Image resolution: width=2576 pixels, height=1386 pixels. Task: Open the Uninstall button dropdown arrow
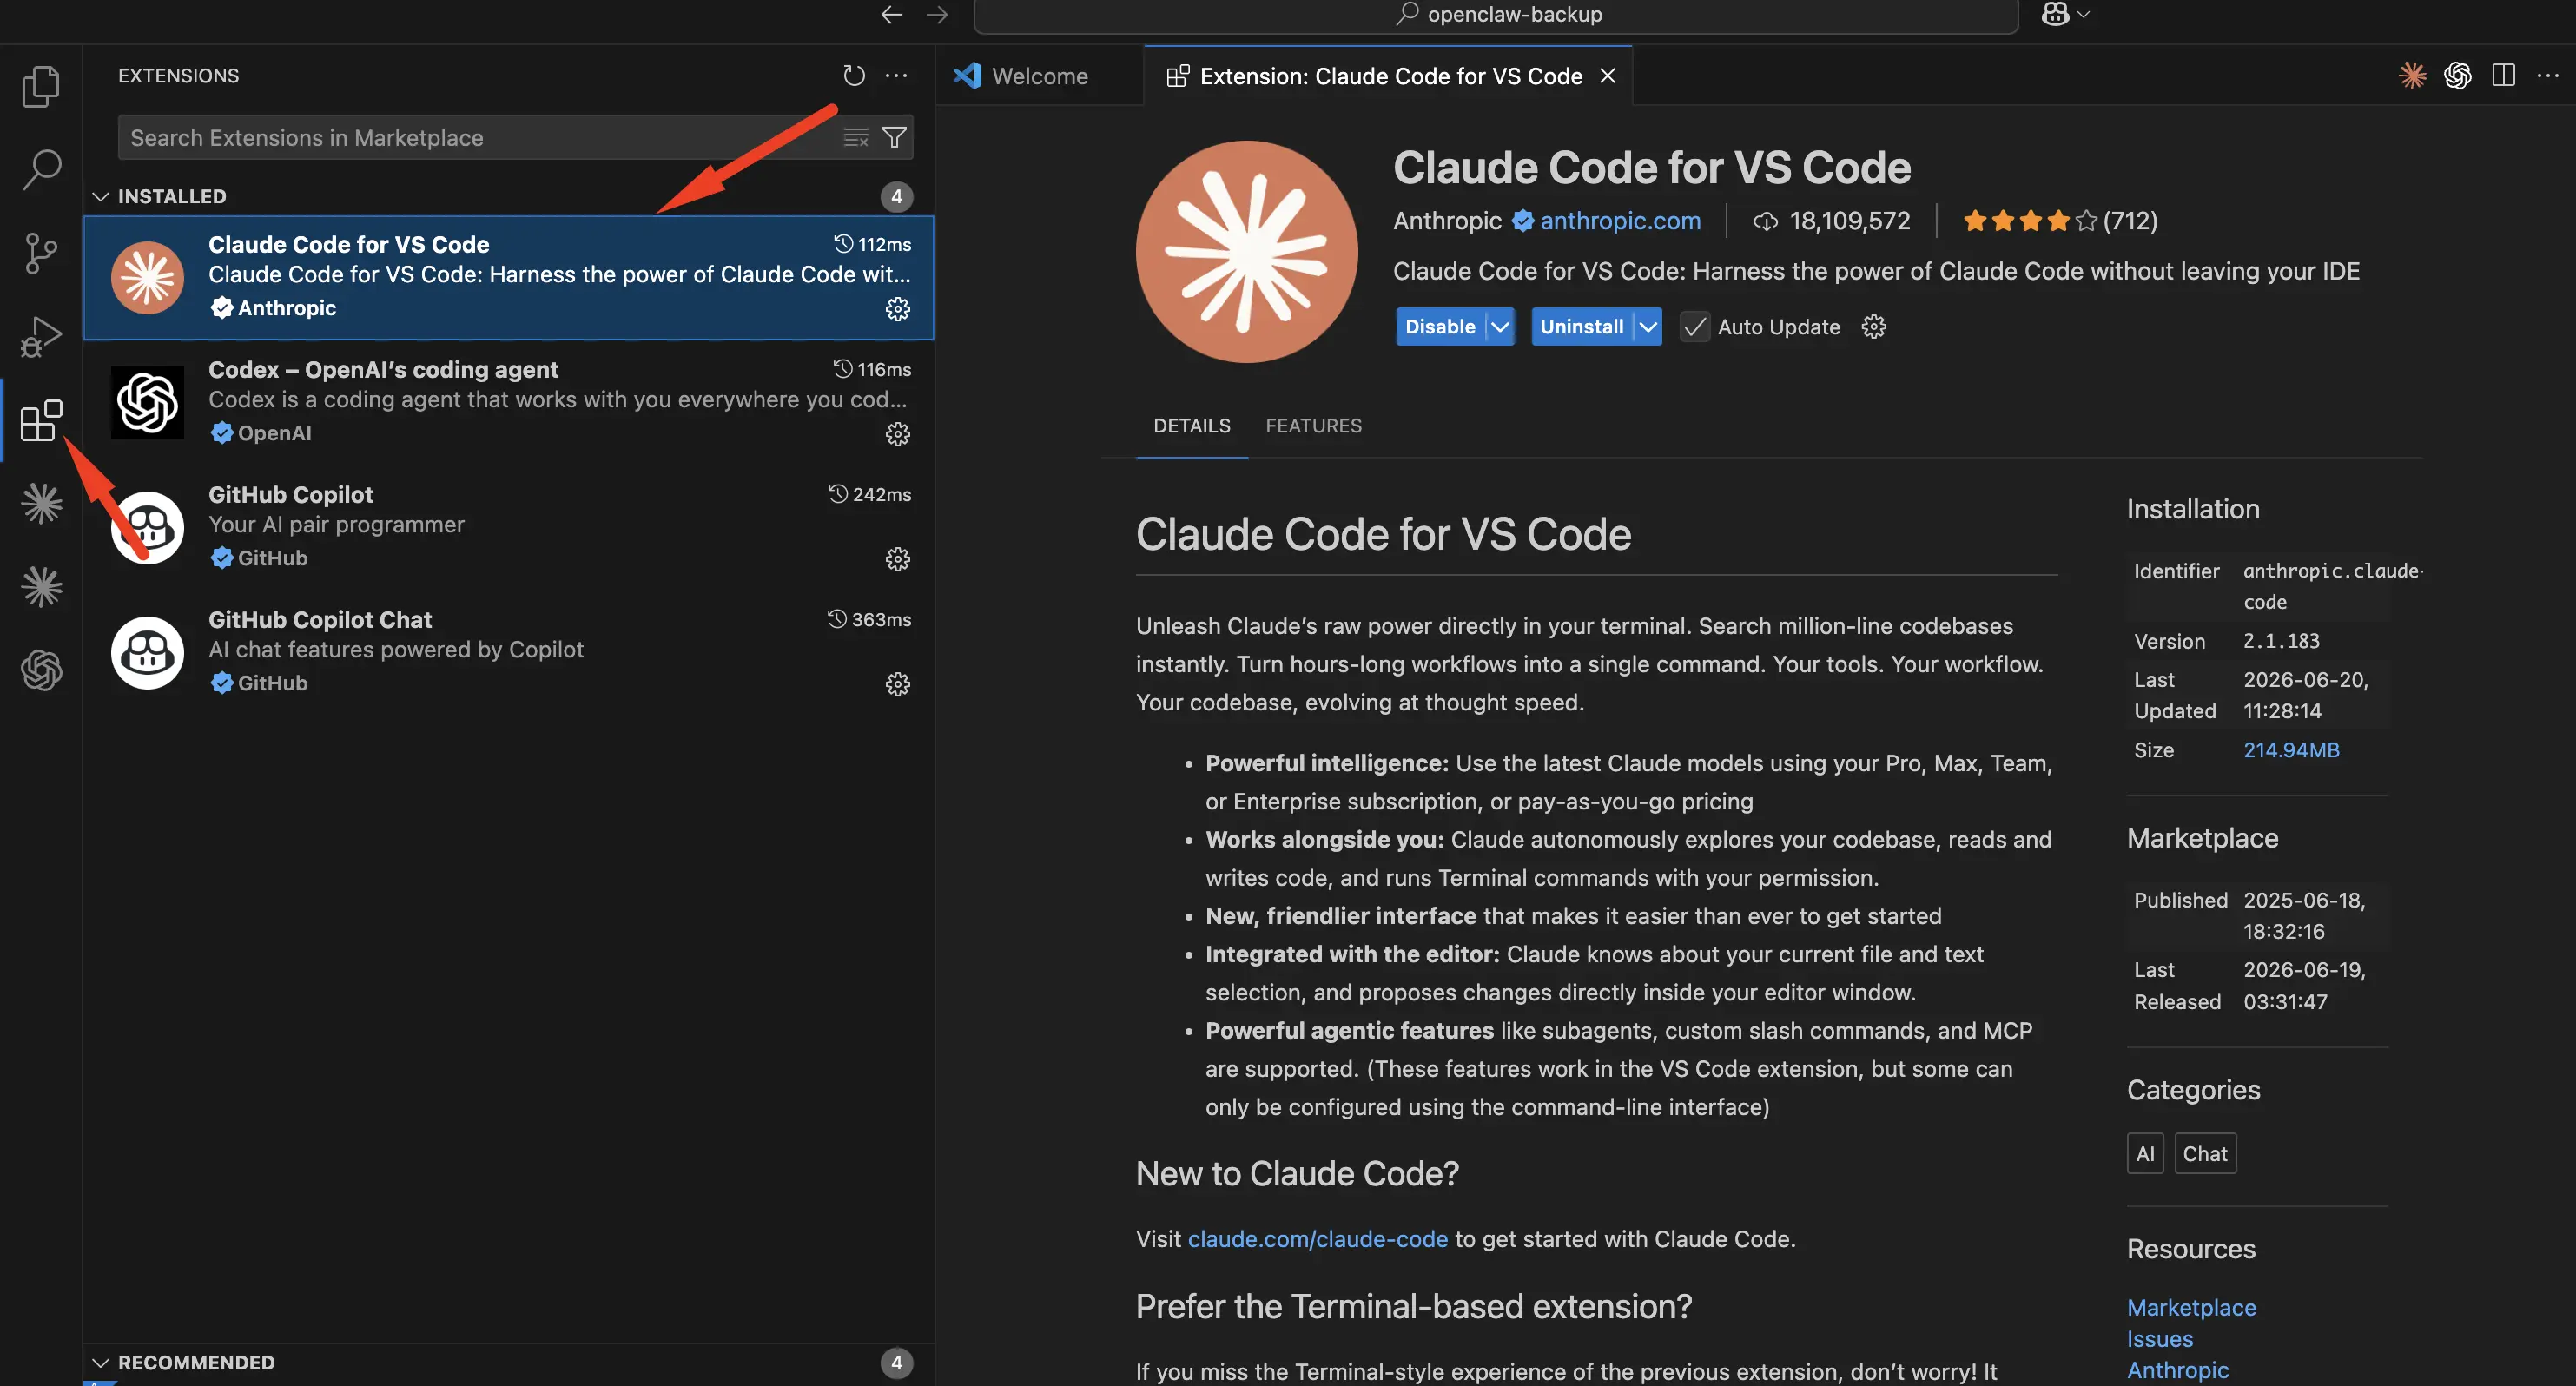pyautogui.click(x=1648, y=327)
